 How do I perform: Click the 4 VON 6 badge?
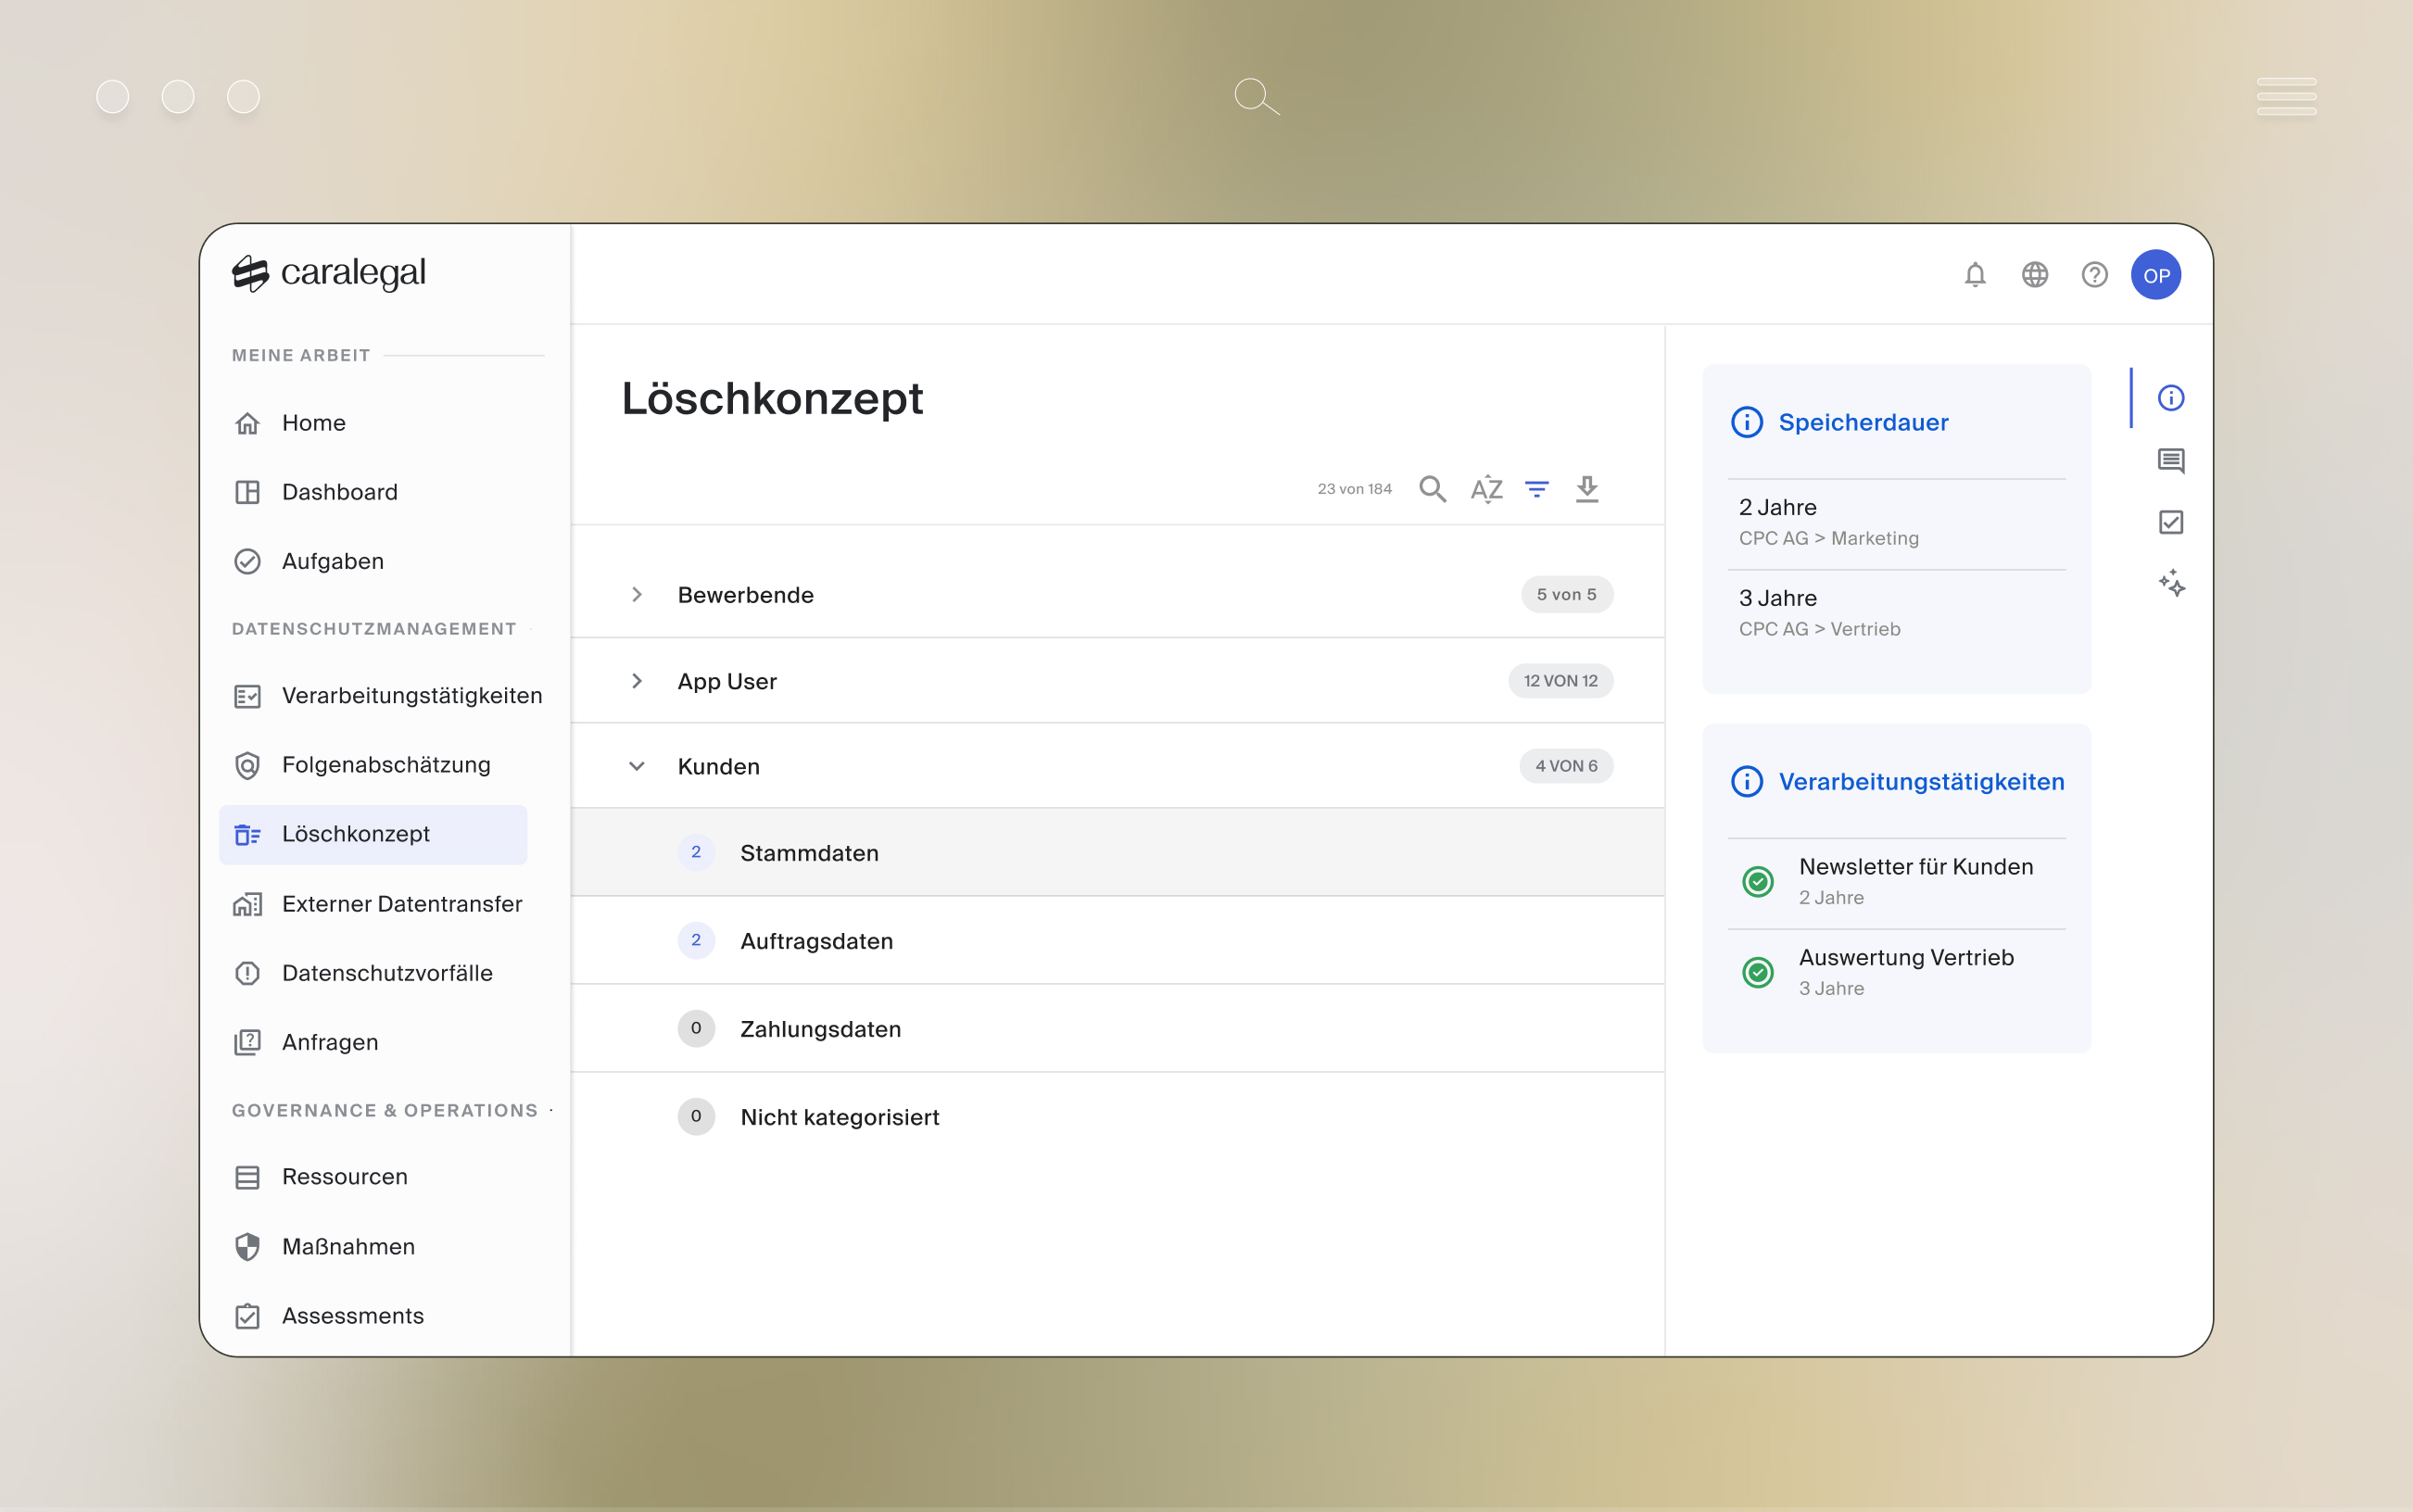1566,766
